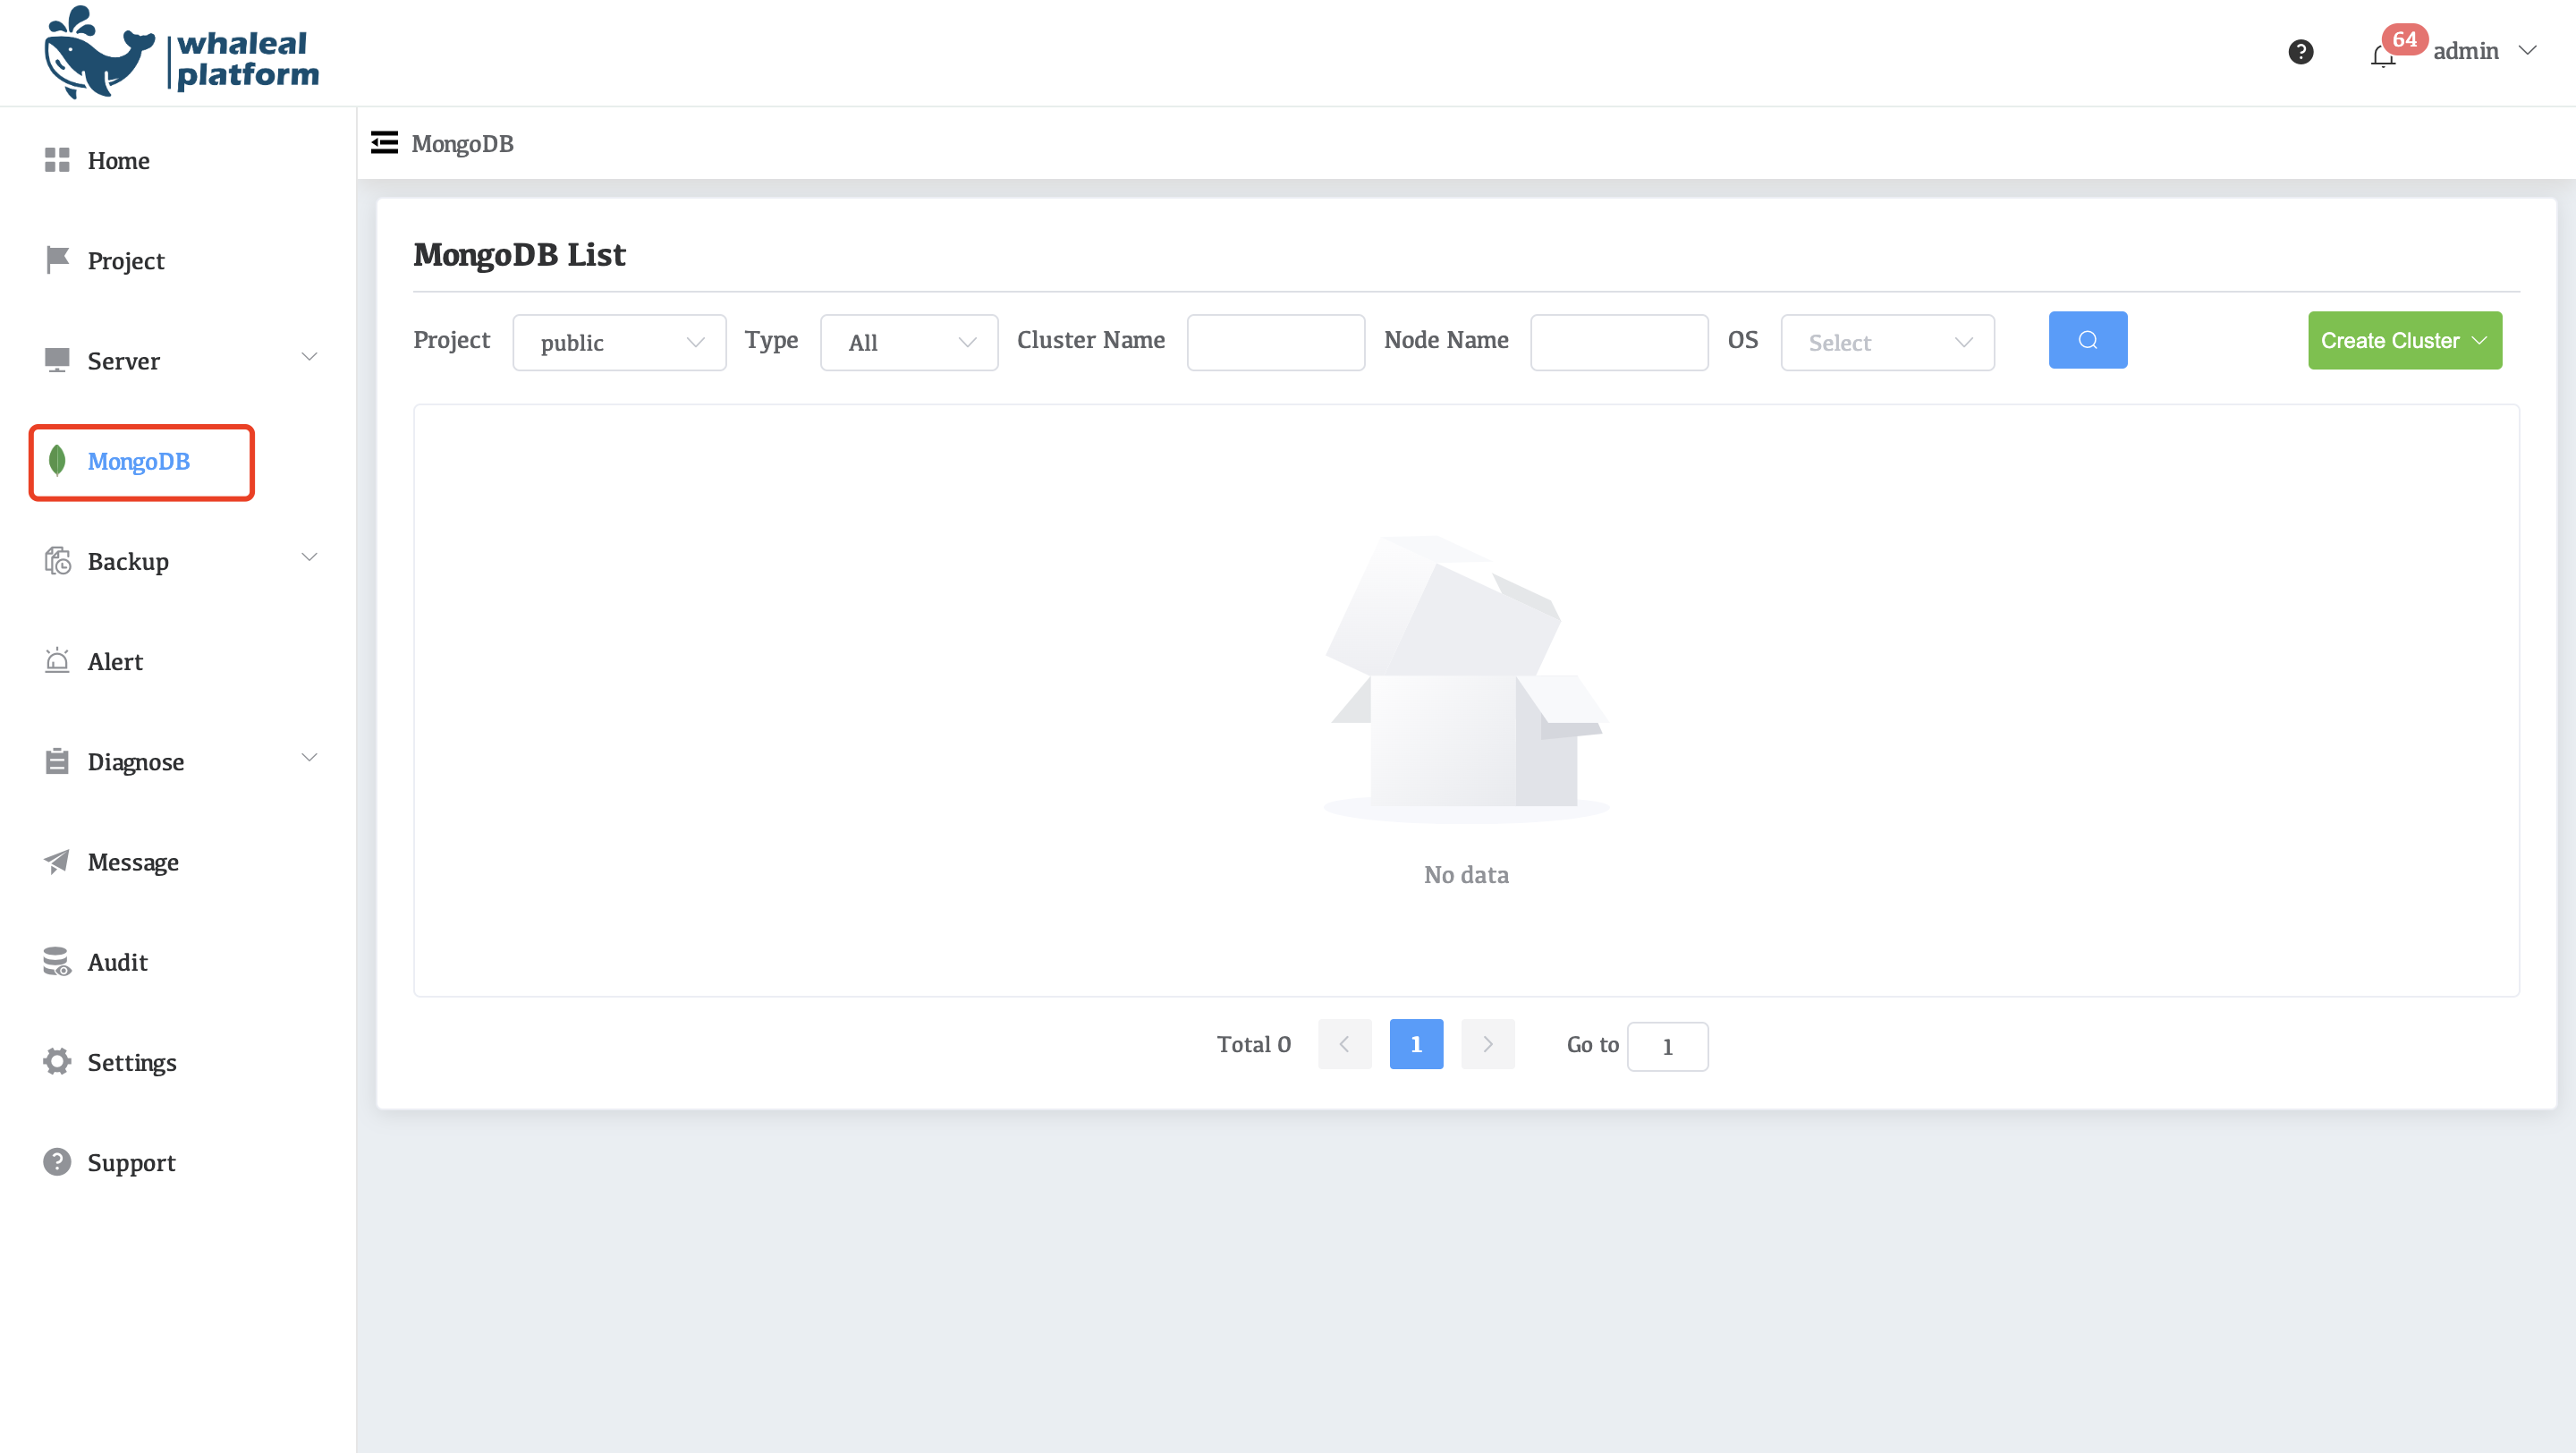The height and width of the screenshot is (1453, 2576).
Task: Open the Audit log via sidebar icon
Action: (x=57, y=962)
